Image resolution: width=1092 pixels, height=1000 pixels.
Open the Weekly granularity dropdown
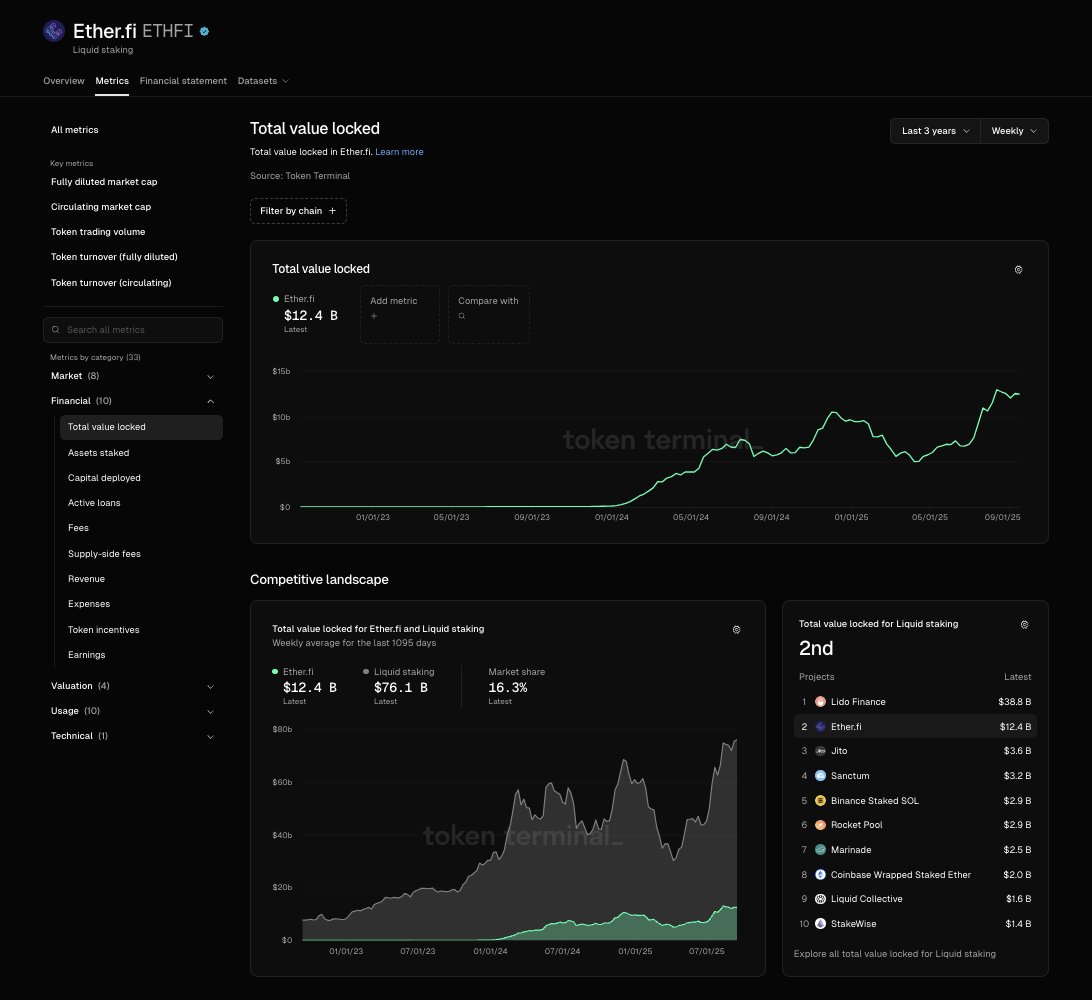point(1014,131)
